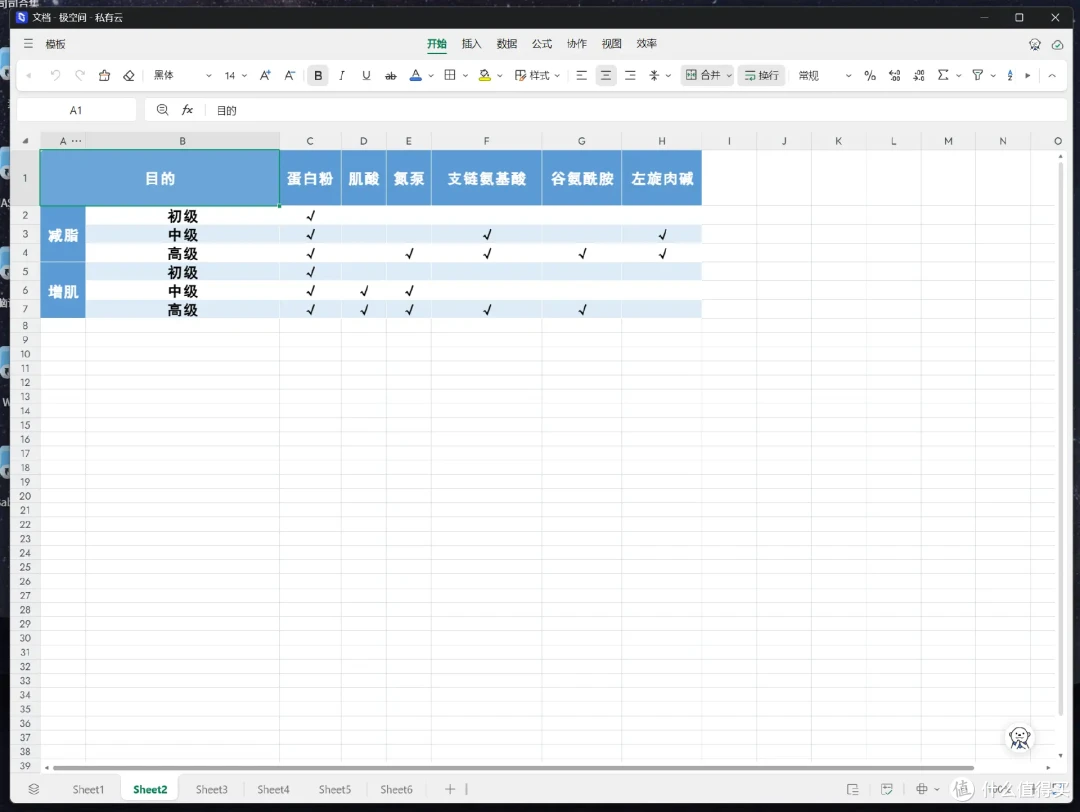Click the redo arrow icon
The image size is (1080, 812).
coord(80,75)
